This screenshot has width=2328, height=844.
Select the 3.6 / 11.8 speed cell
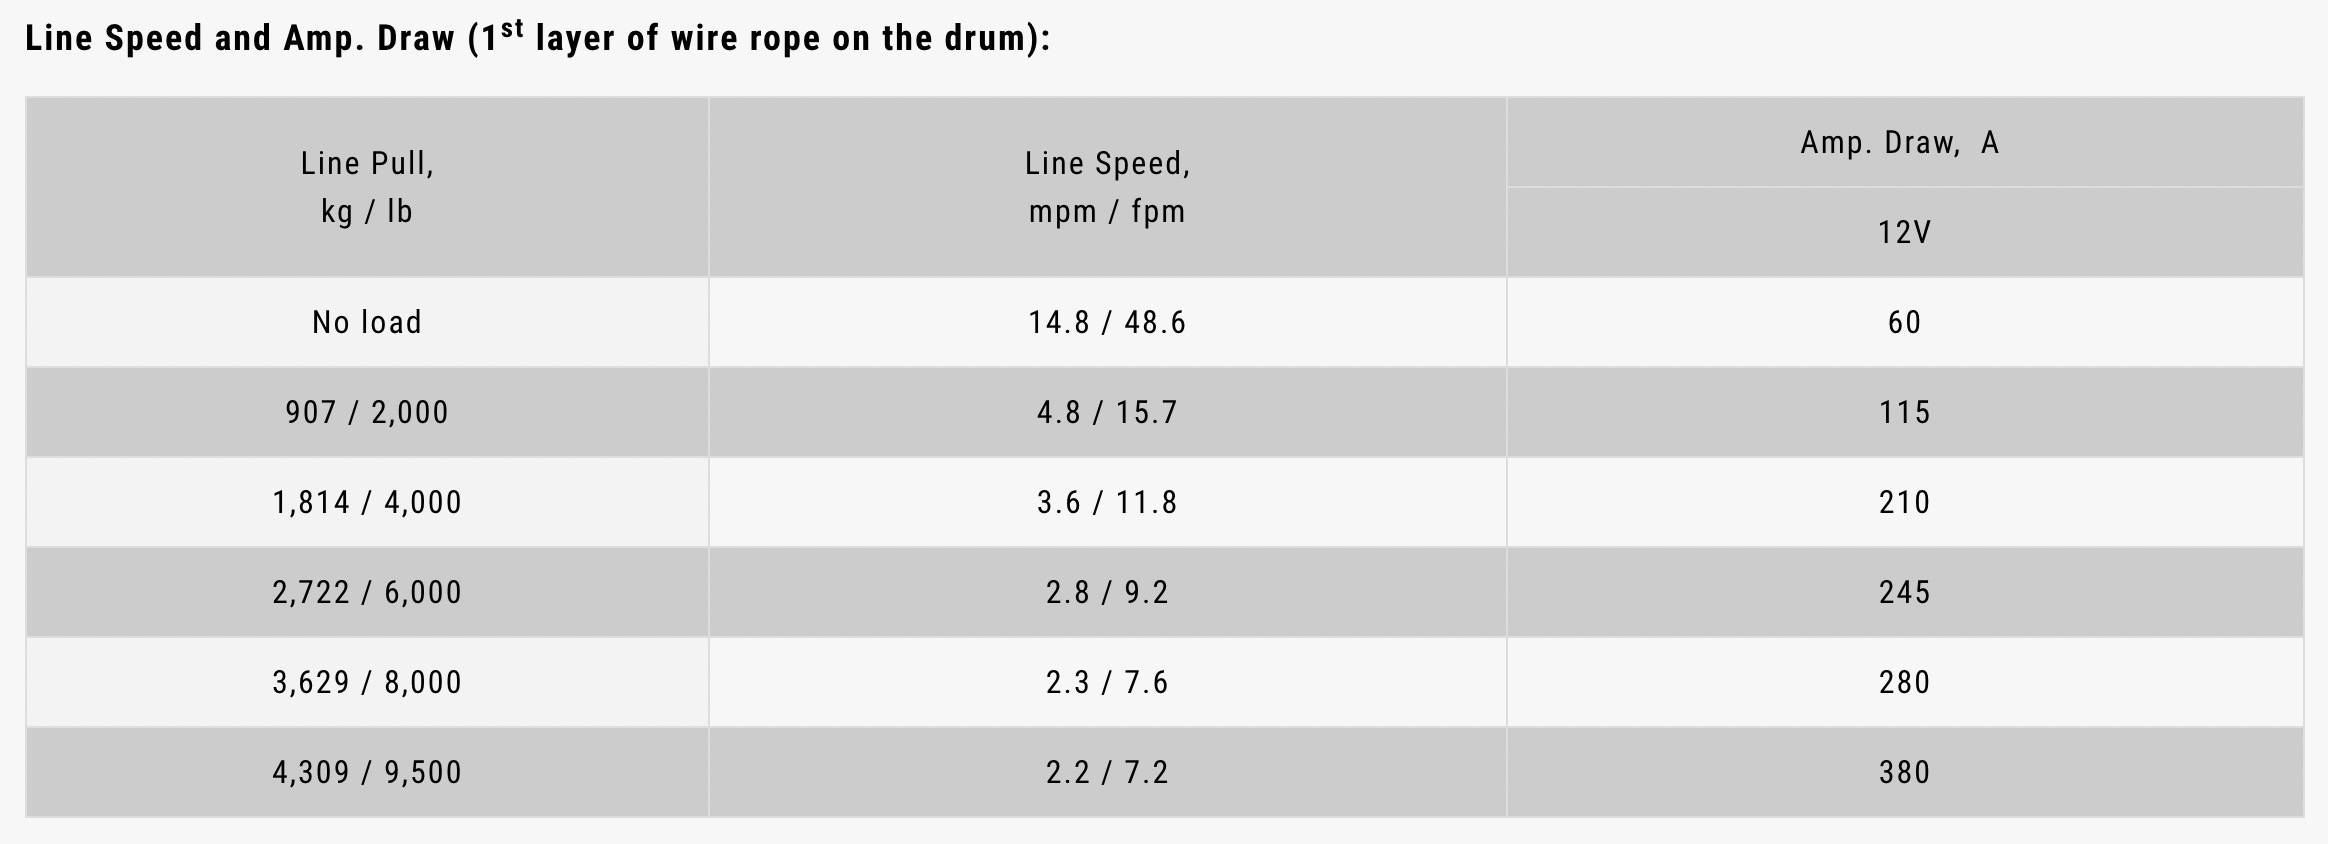point(1107,502)
